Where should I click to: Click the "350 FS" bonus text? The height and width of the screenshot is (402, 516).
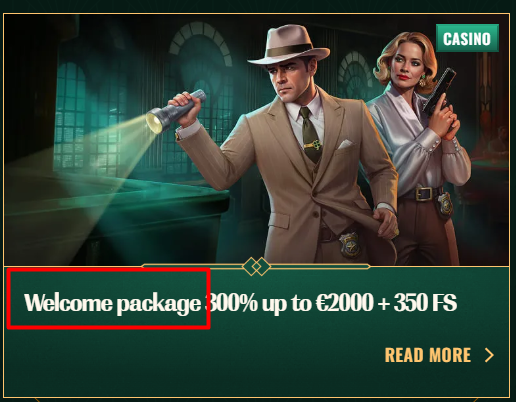pos(425,303)
